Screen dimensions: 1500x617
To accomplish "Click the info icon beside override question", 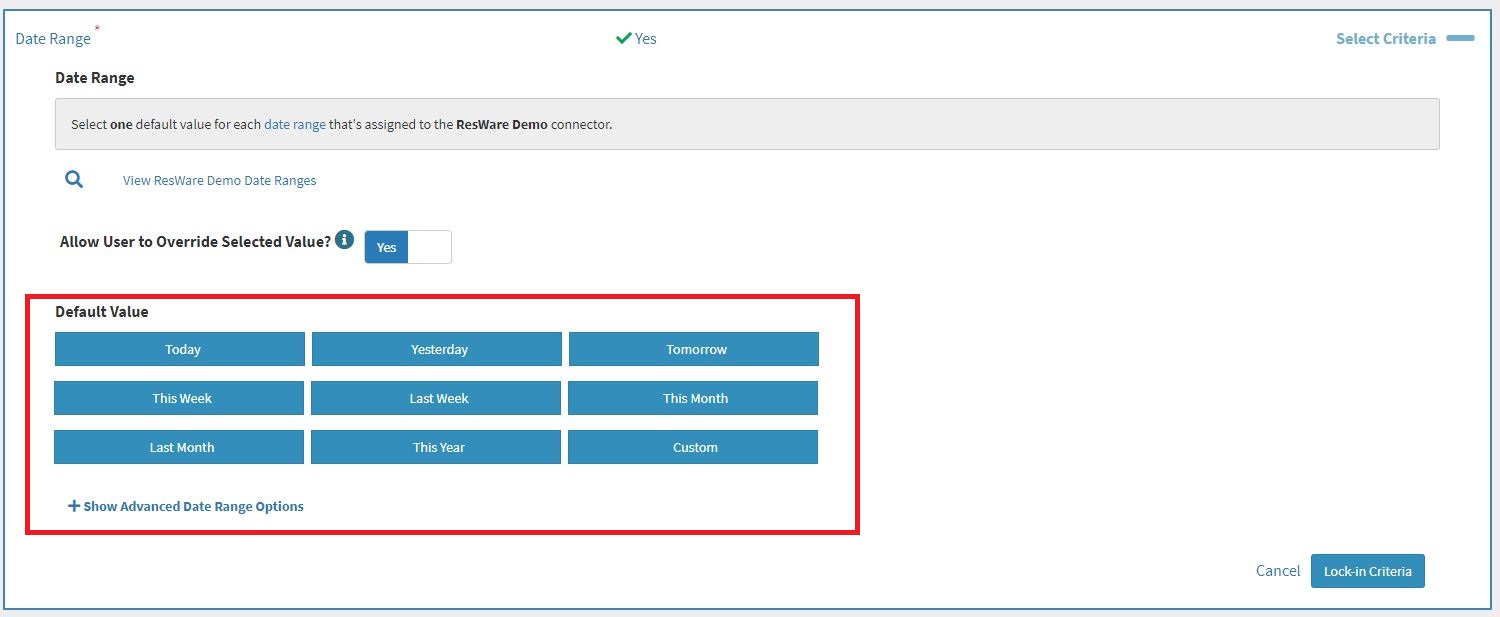I will coord(344,240).
